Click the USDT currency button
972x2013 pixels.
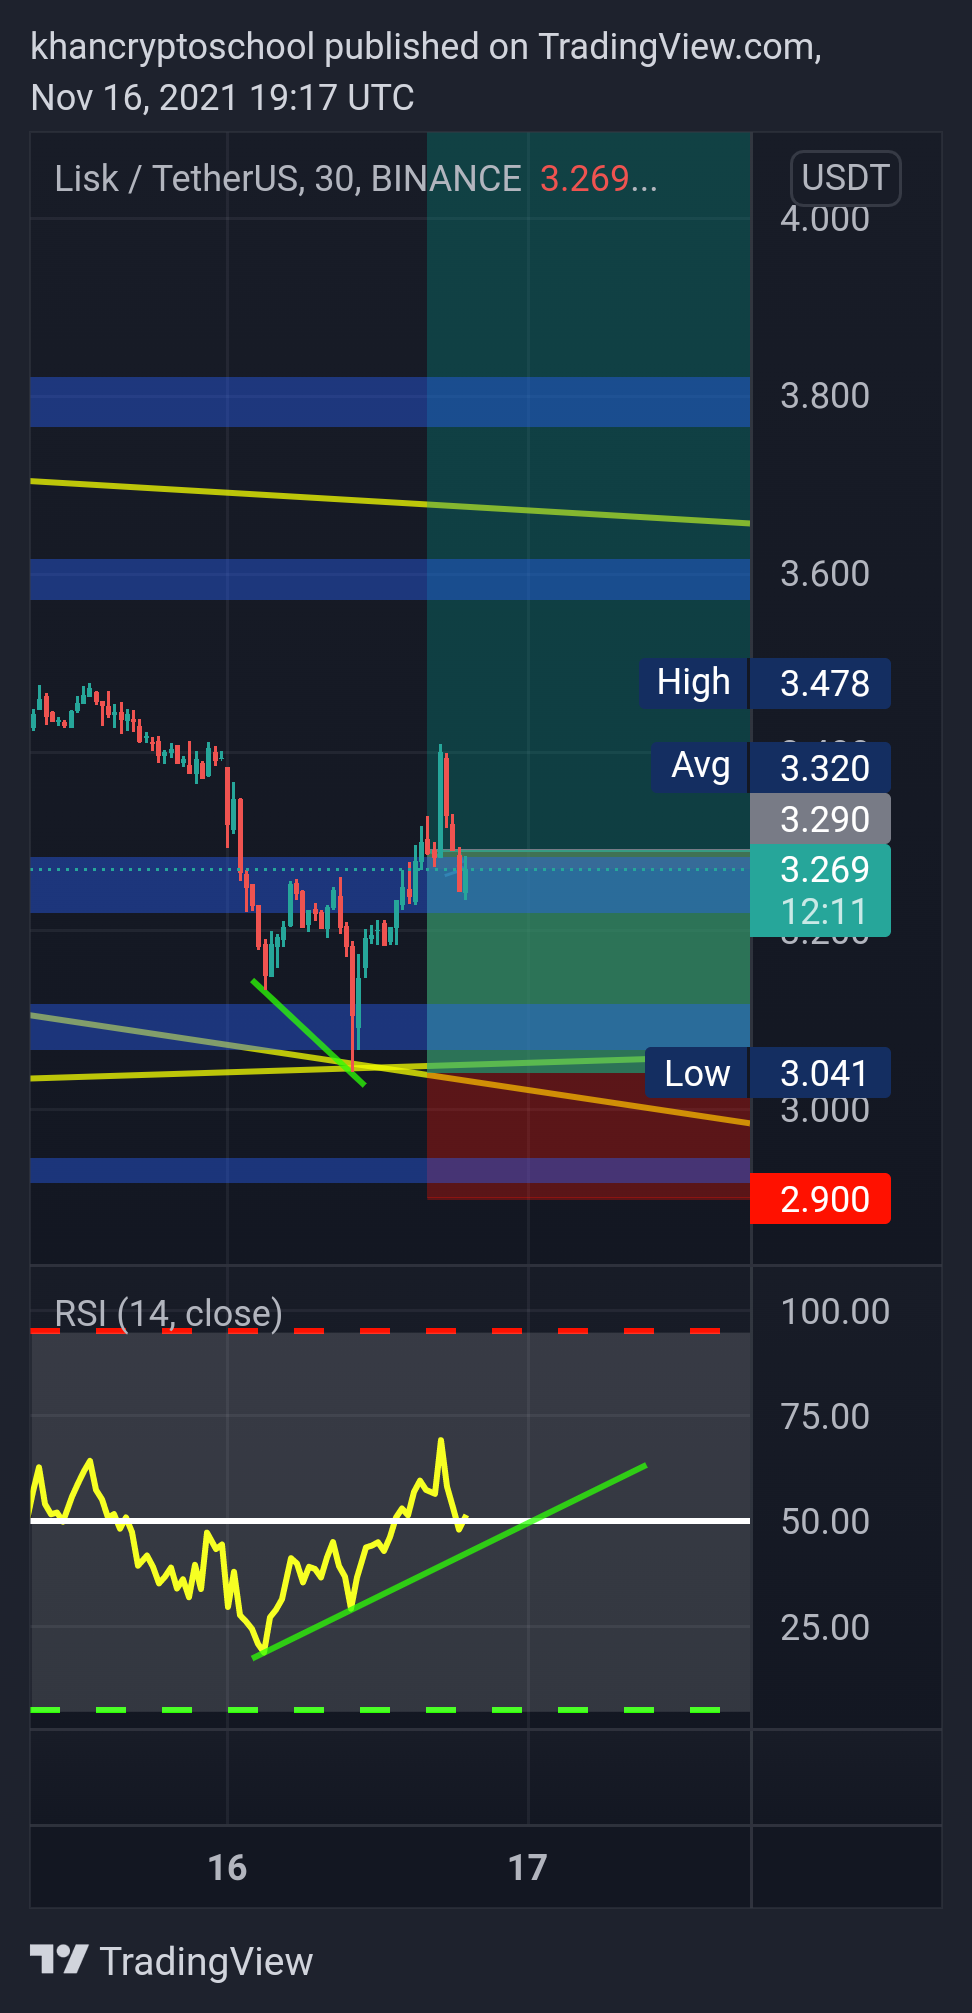pos(845,178)
